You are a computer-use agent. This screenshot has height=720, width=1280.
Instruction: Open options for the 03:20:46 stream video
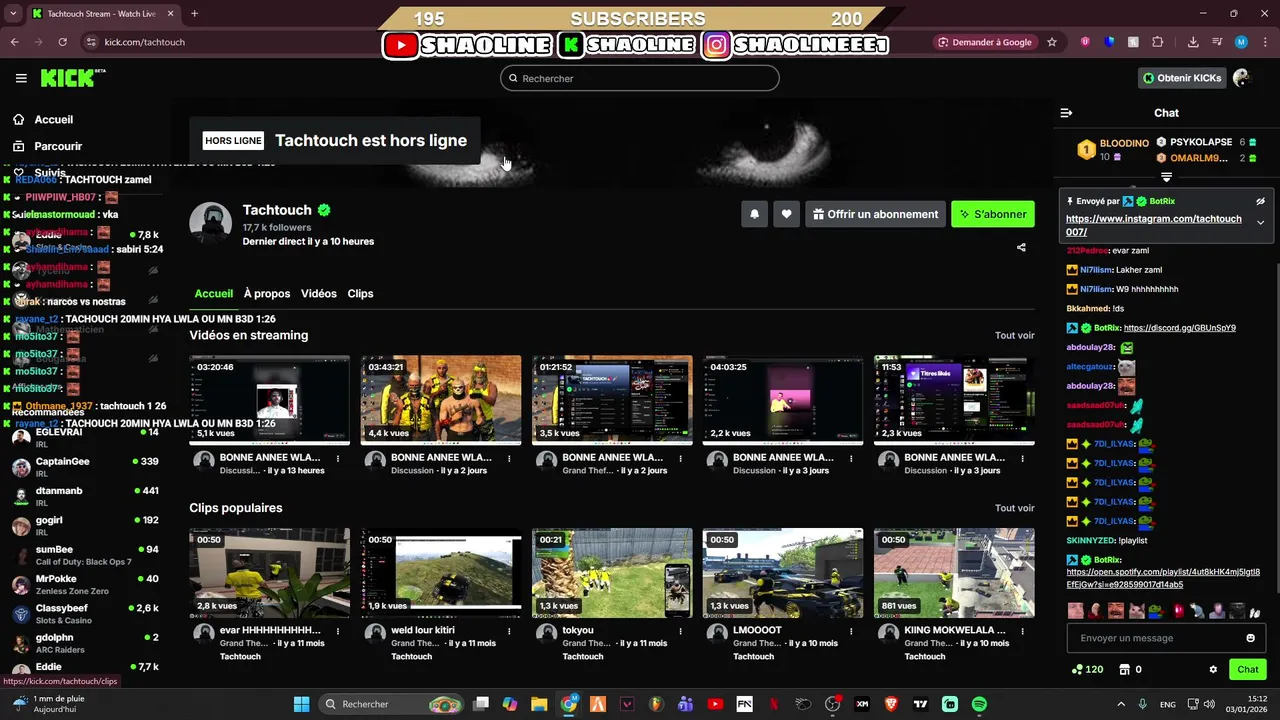click(338, 458)
